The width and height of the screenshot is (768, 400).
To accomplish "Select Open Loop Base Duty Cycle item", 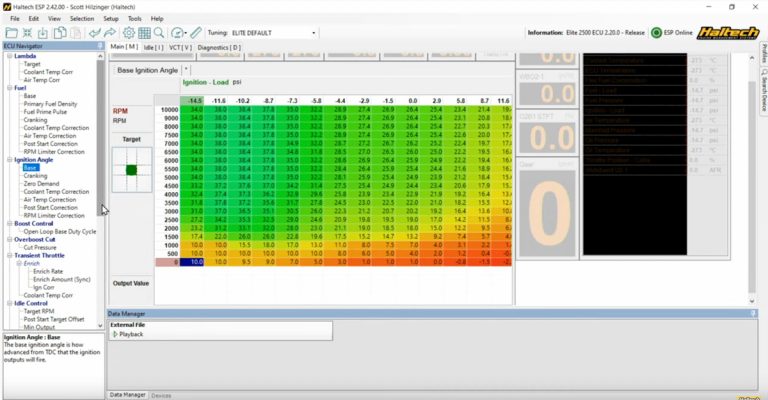I will pos(60,231).
